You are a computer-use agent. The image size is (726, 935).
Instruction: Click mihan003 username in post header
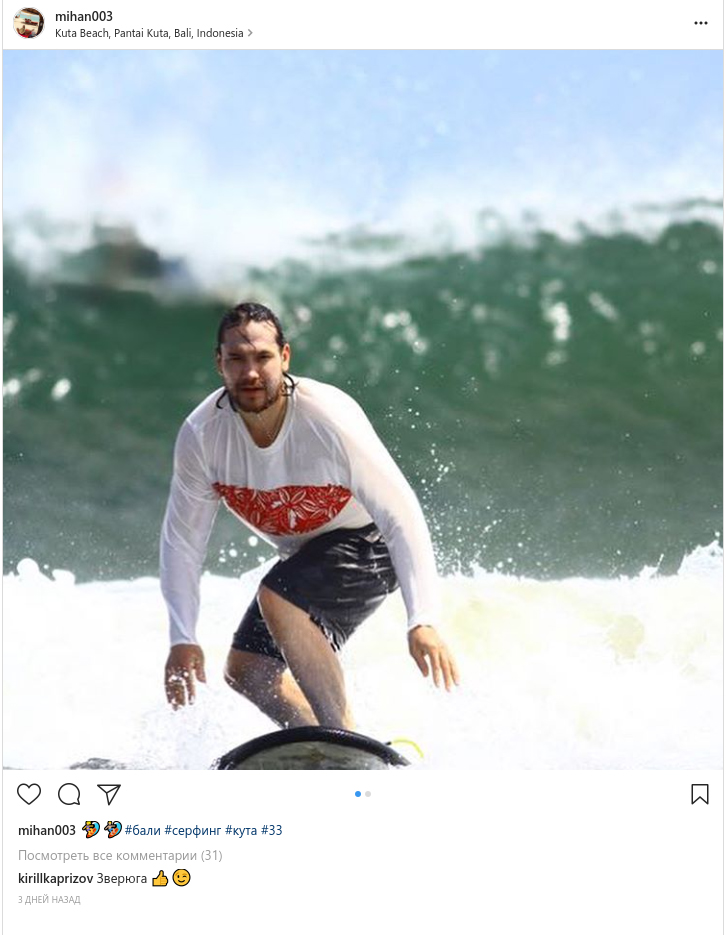pos(83,16)
